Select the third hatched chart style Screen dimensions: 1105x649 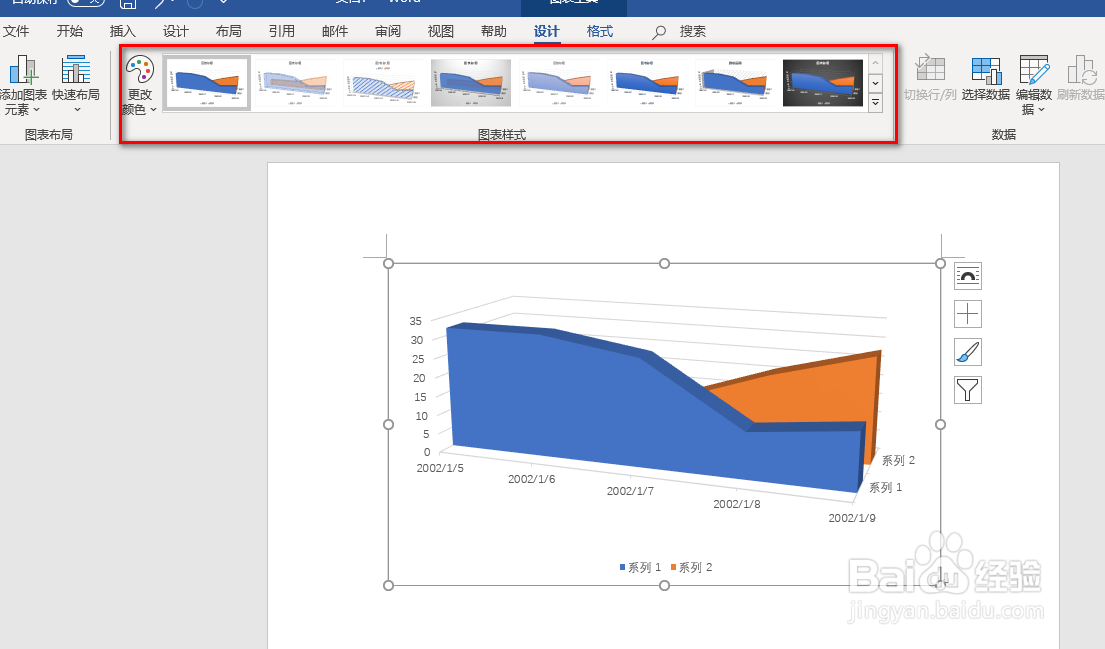(x=383, y=82)
